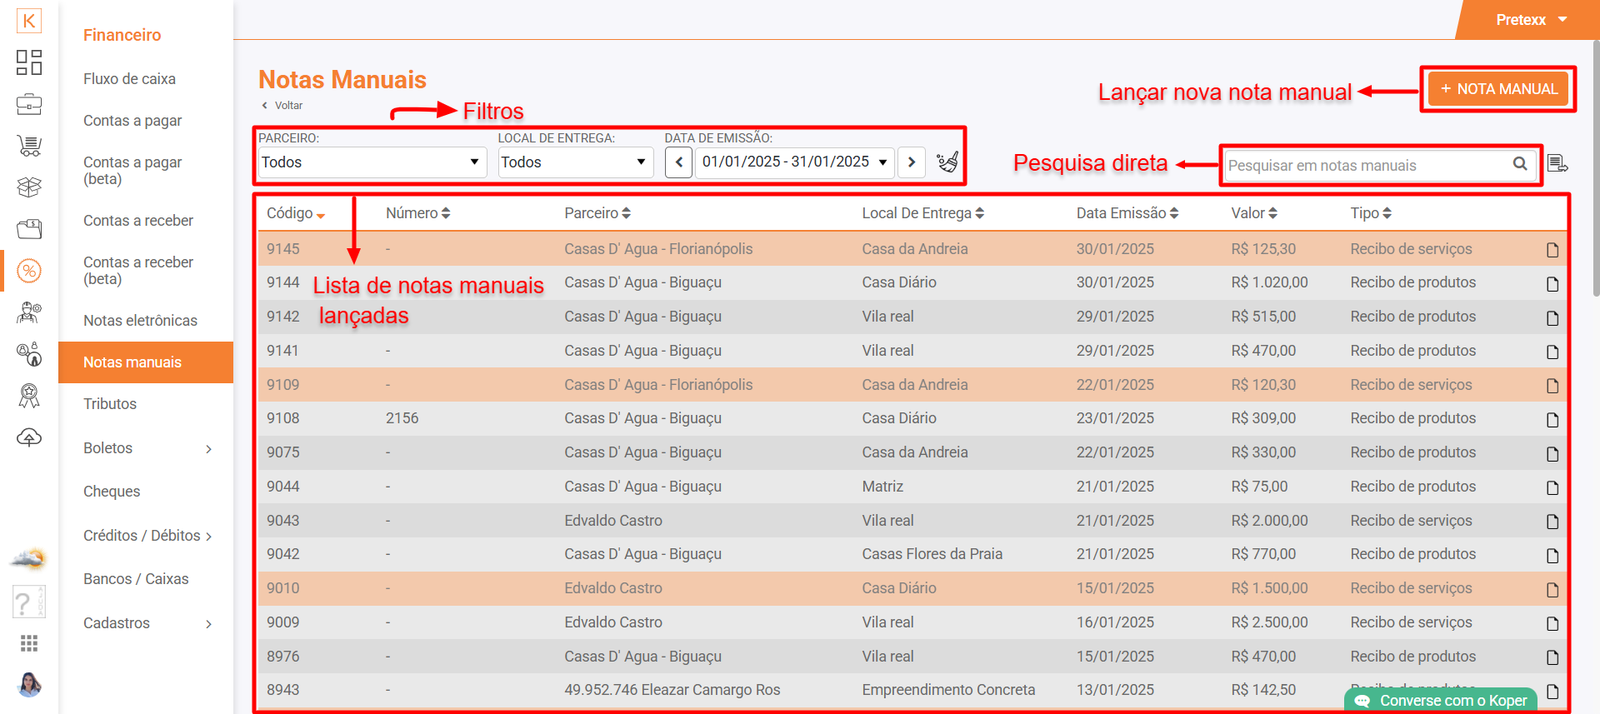This screenshot has height=714, width=1600.
Task: Click the export list icon beside search
Action: (1557, 164)
